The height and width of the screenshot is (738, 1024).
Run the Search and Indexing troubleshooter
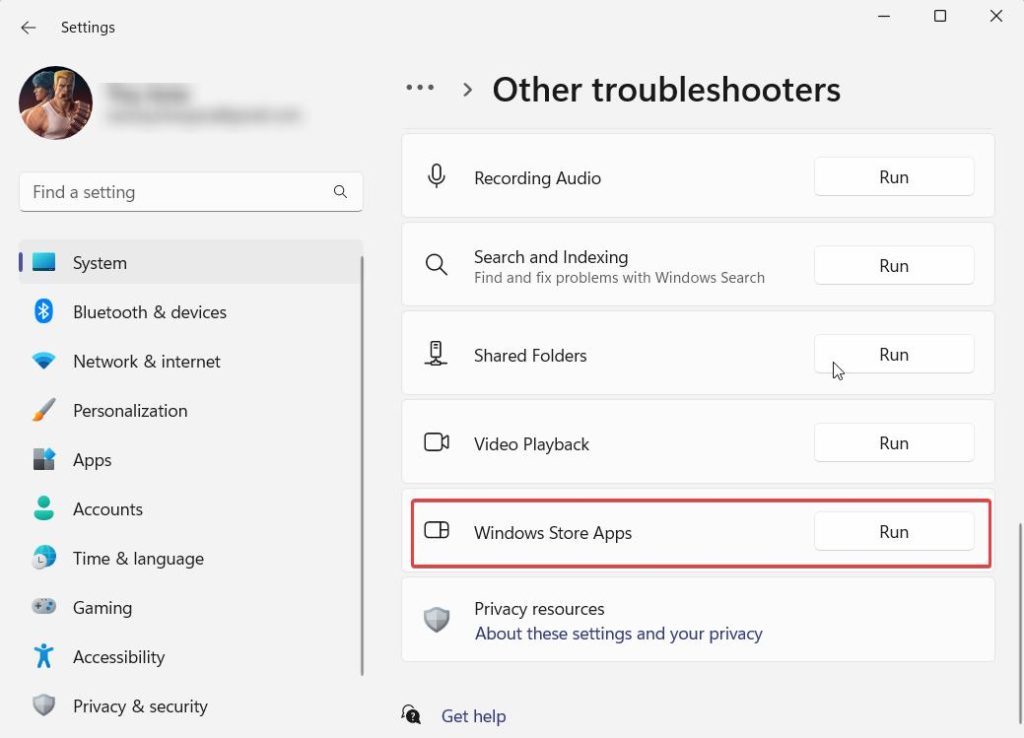click(893, 266)
